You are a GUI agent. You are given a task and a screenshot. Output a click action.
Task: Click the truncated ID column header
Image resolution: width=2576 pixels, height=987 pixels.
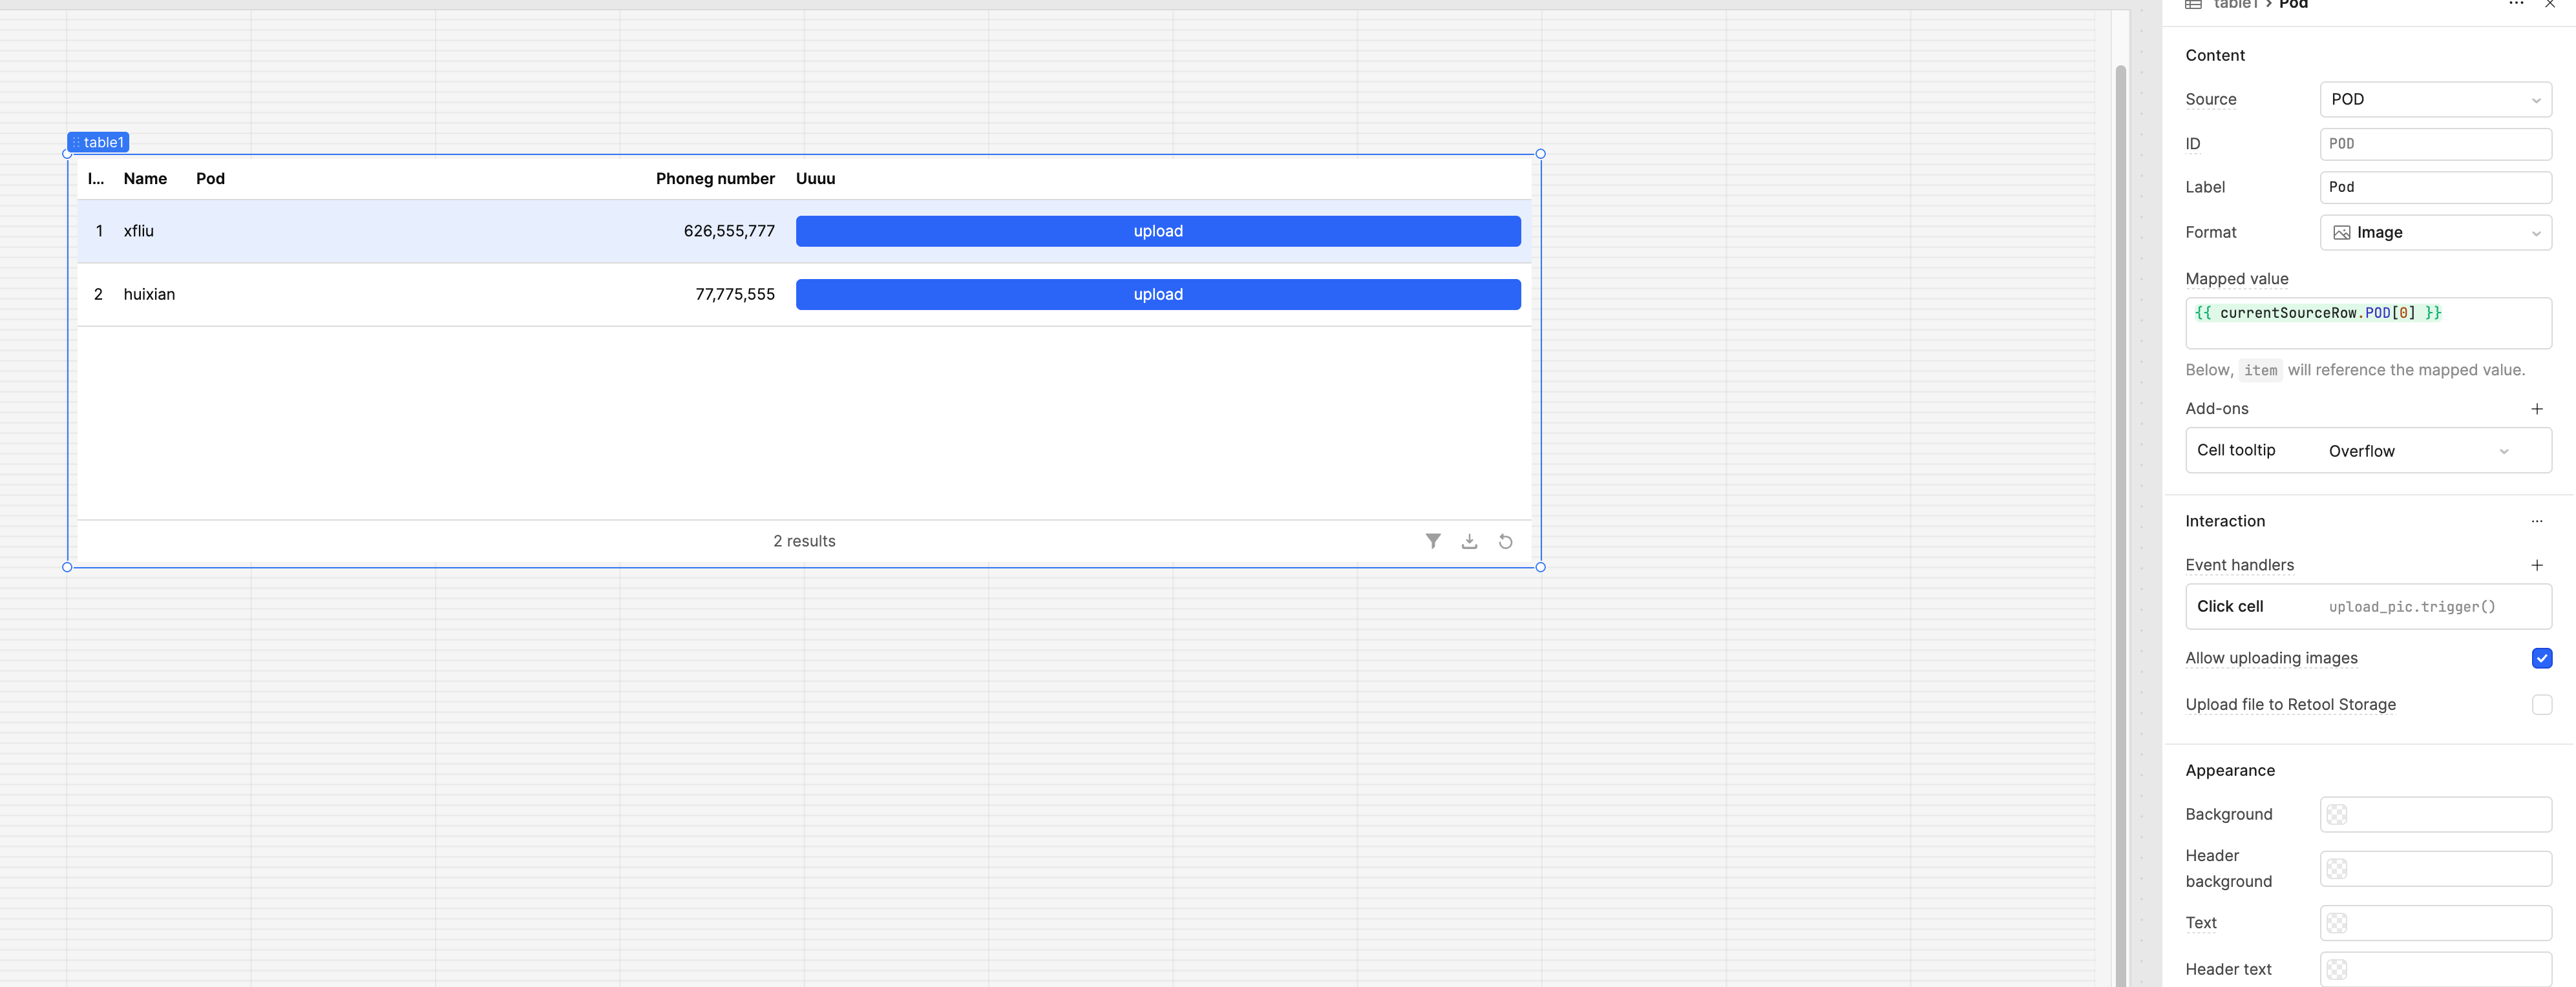point(96,178)
